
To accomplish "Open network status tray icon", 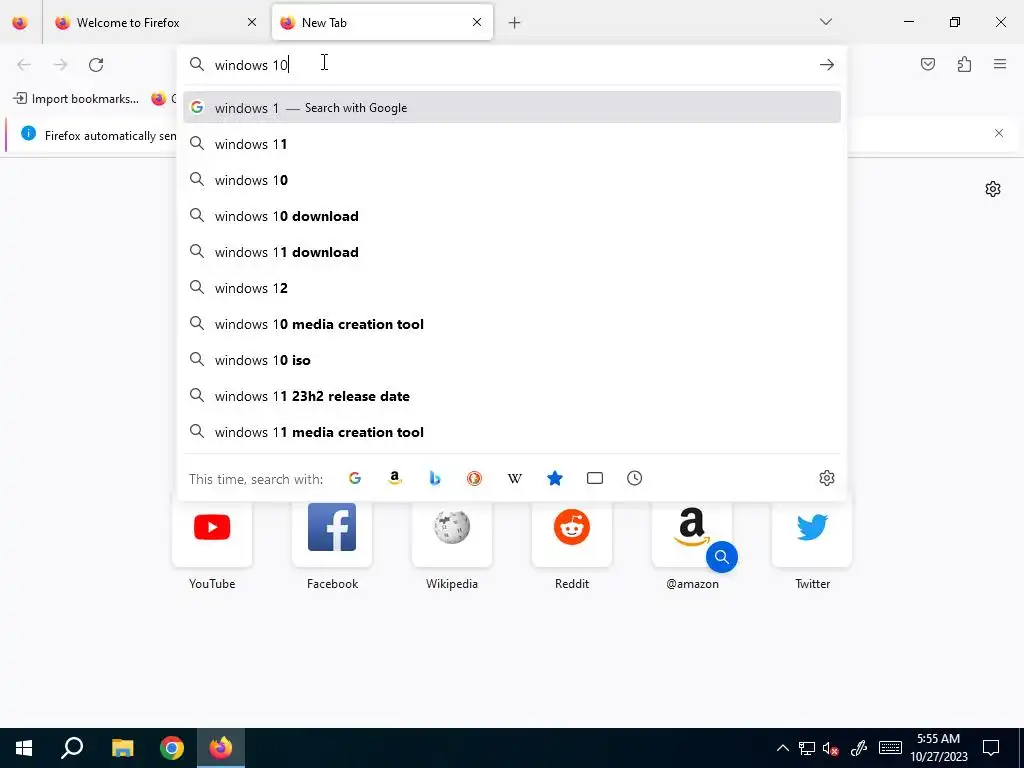I will click(807, 748).
